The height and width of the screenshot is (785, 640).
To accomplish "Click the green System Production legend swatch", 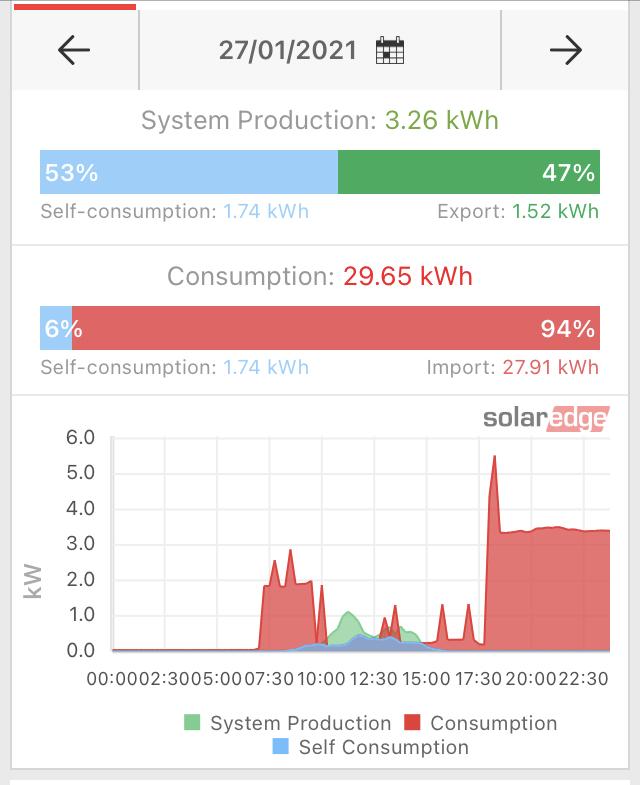I will pos(192,722).
